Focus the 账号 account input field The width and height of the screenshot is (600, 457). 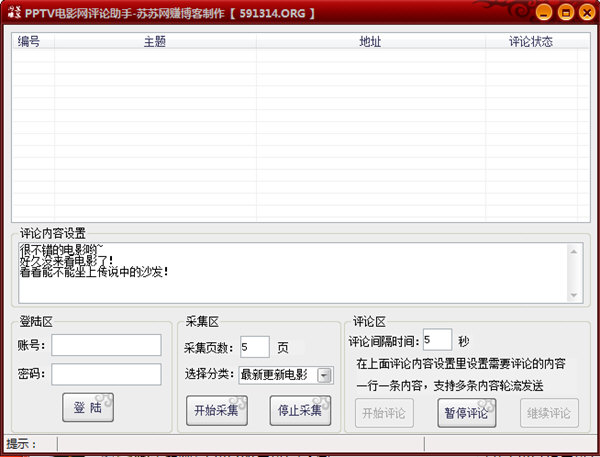pyautogui.click(x=106, y=345)
